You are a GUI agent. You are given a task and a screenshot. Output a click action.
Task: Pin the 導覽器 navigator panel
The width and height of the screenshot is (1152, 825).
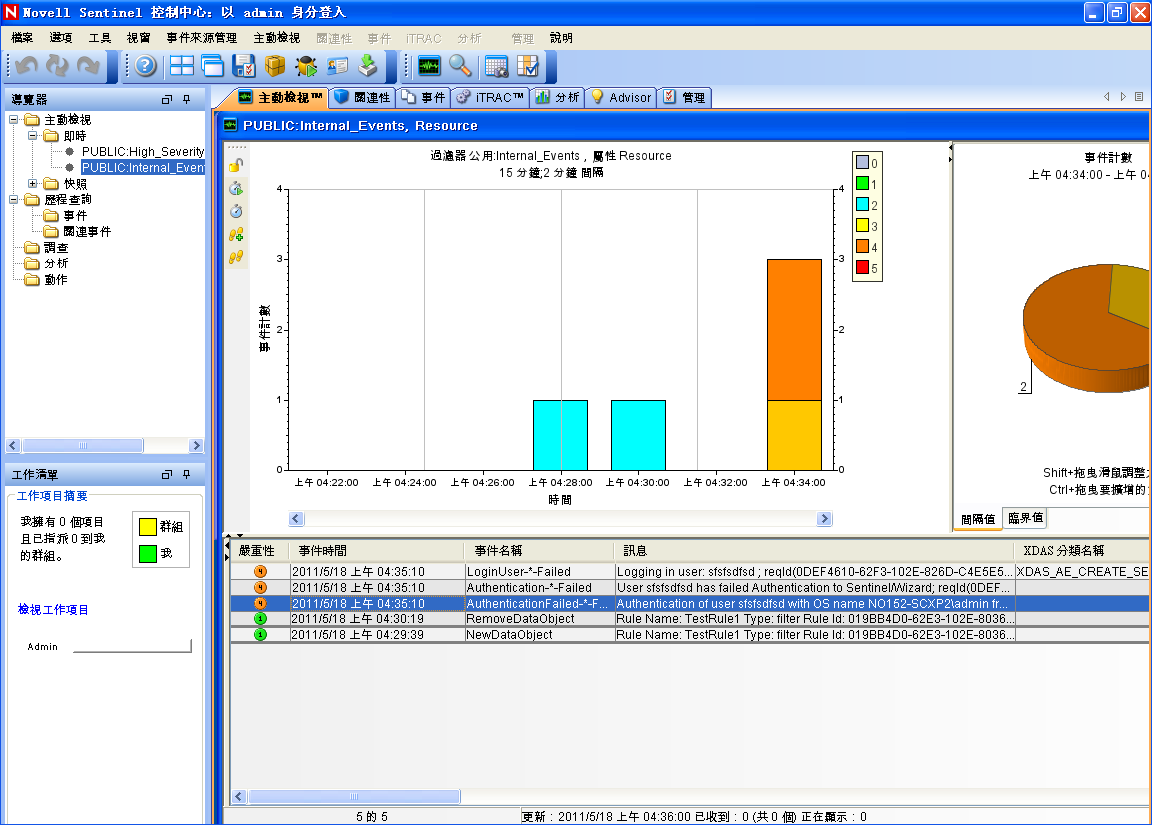tap(187, 99)
